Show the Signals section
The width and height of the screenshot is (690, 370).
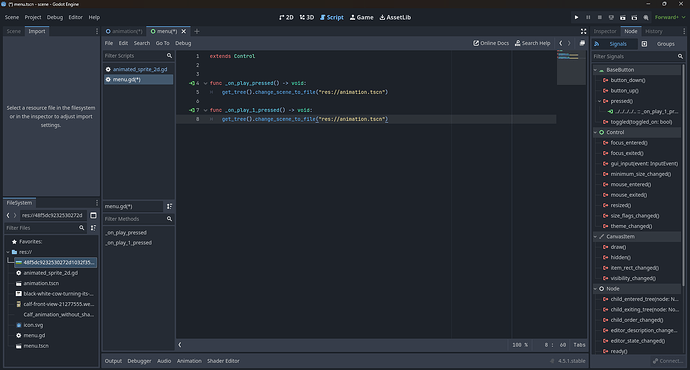point(614,44)
